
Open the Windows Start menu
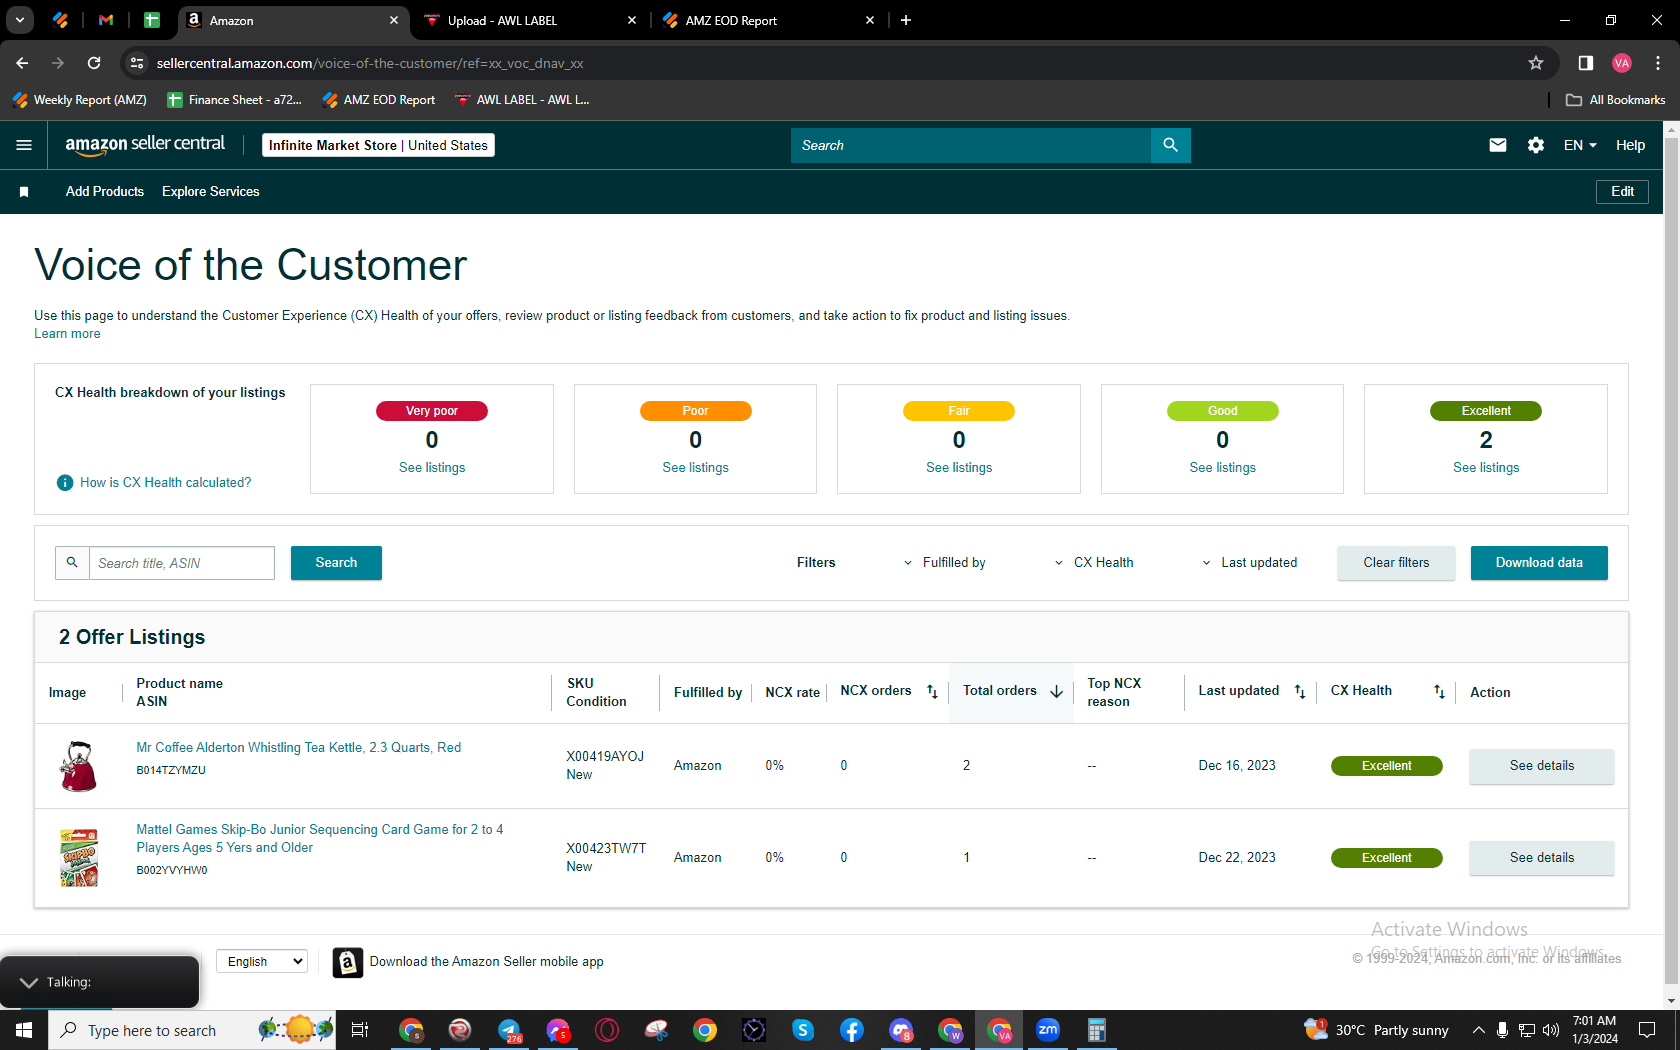pyautogui.click(x=24, y=1030)
